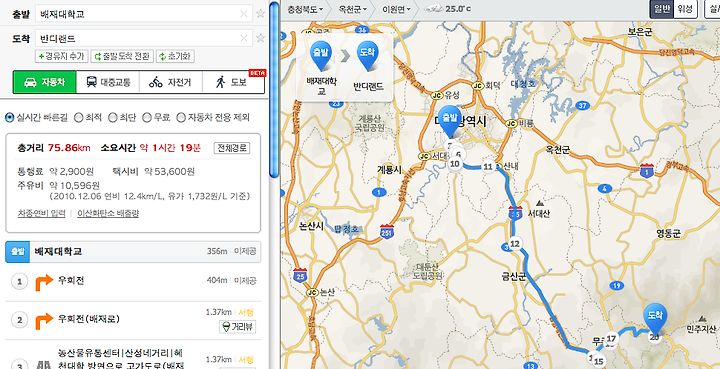720x369 pixels.
Task: Click the route 19 road marker
Action: tap(617, 285)
